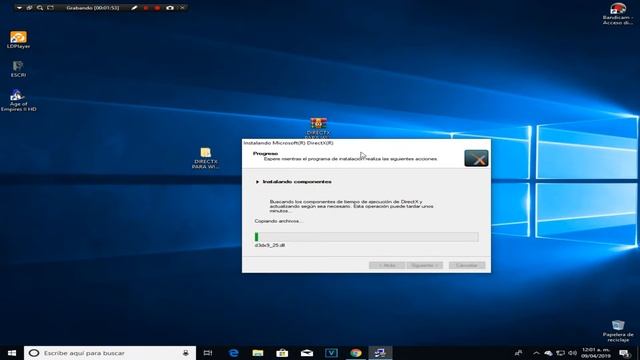This screenshot has height=360, width=640.
Task: Click the OneDrive cloud tray icon
Action: (x=548, y=353)
